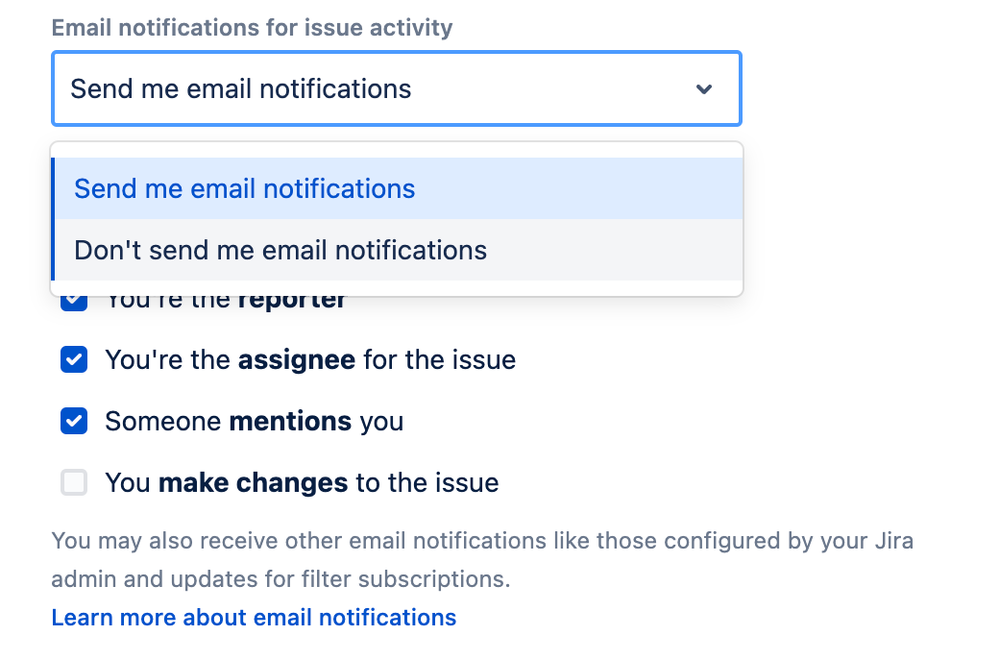
Task: Enable the "You make changes" checkbox
Action: pyautogui.click(x=74, y=483)
